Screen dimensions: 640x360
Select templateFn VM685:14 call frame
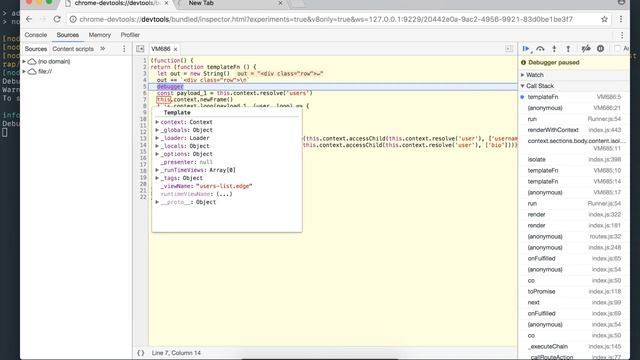point(574,181)
